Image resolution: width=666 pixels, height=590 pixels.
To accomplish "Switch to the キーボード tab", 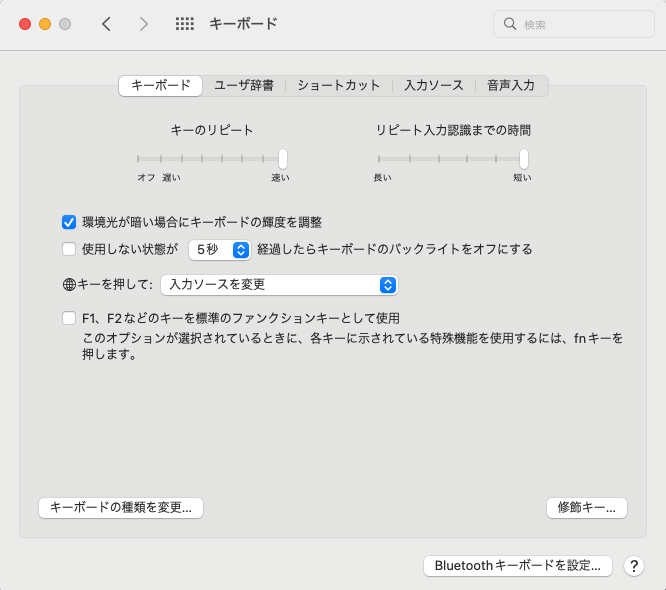I will tap(161, 85).
